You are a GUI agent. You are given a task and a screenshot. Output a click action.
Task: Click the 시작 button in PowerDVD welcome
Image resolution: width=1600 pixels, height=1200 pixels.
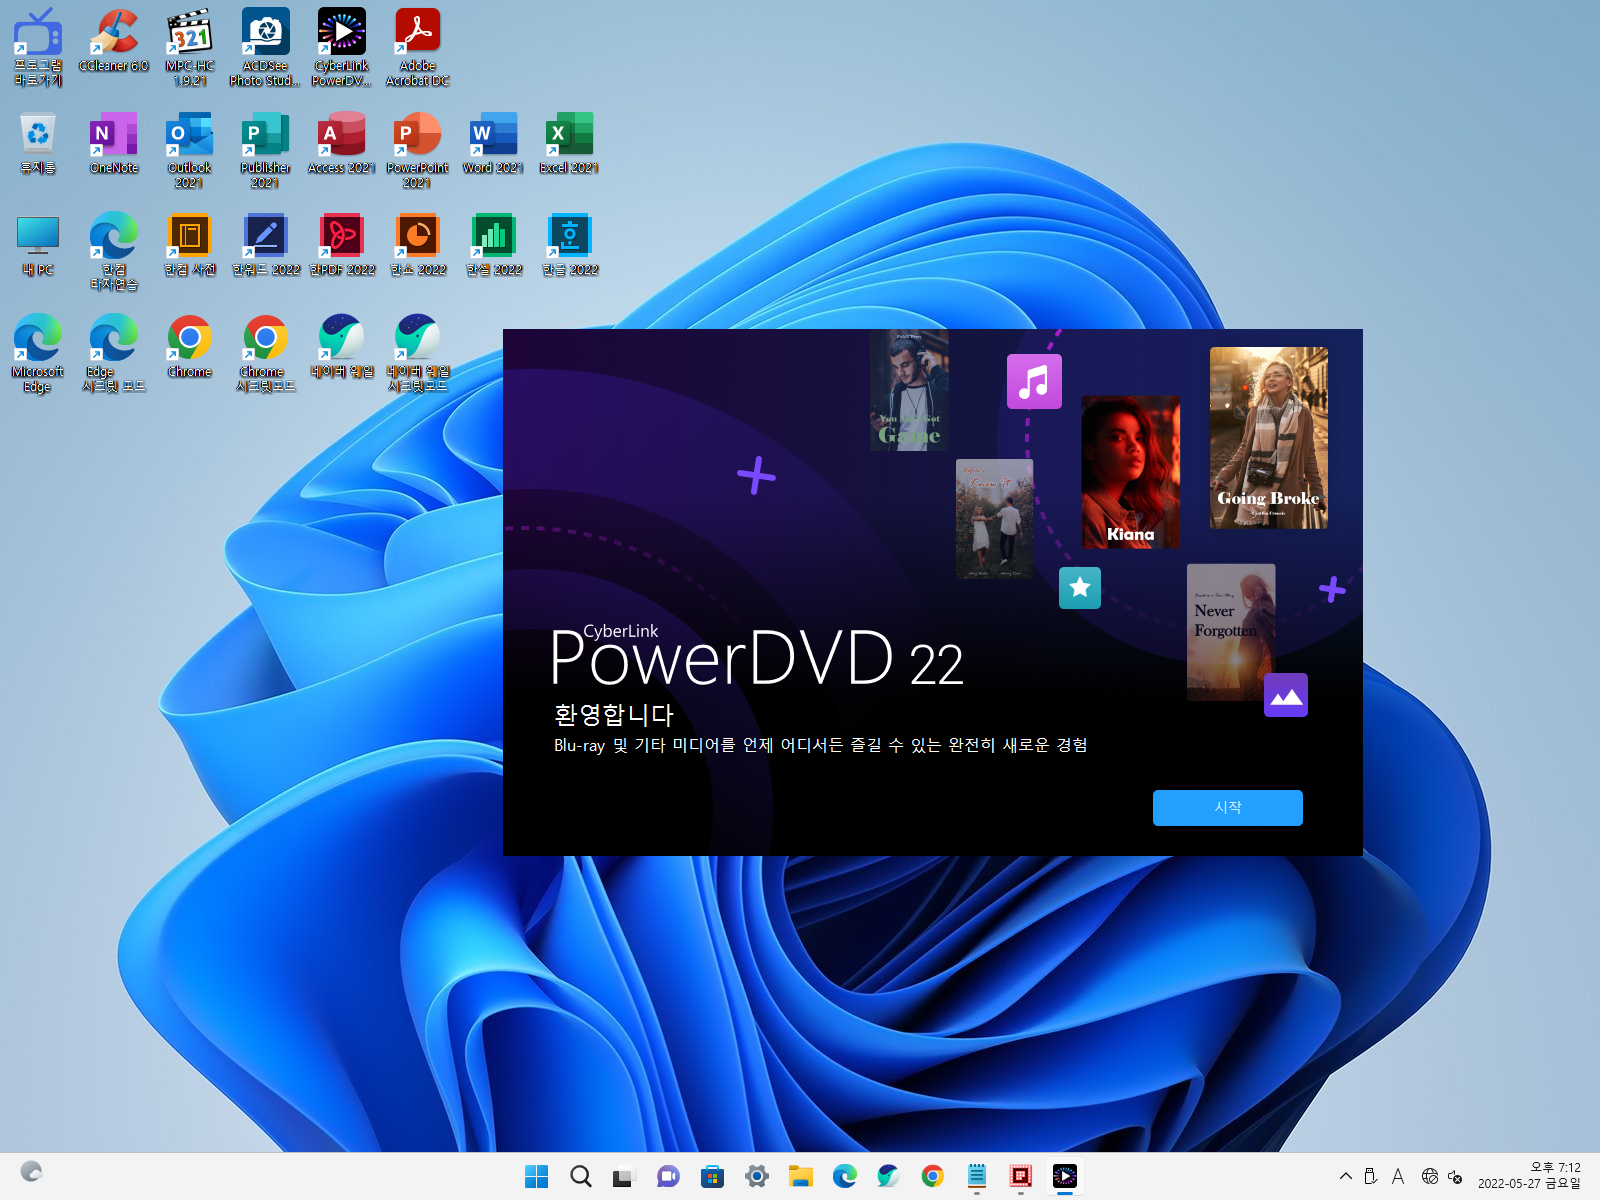[1227, 807]
